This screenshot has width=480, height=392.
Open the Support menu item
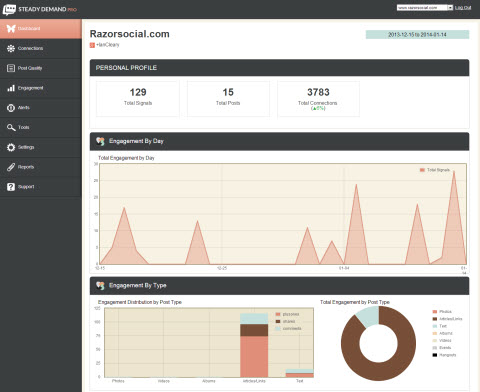pos(41,187)
